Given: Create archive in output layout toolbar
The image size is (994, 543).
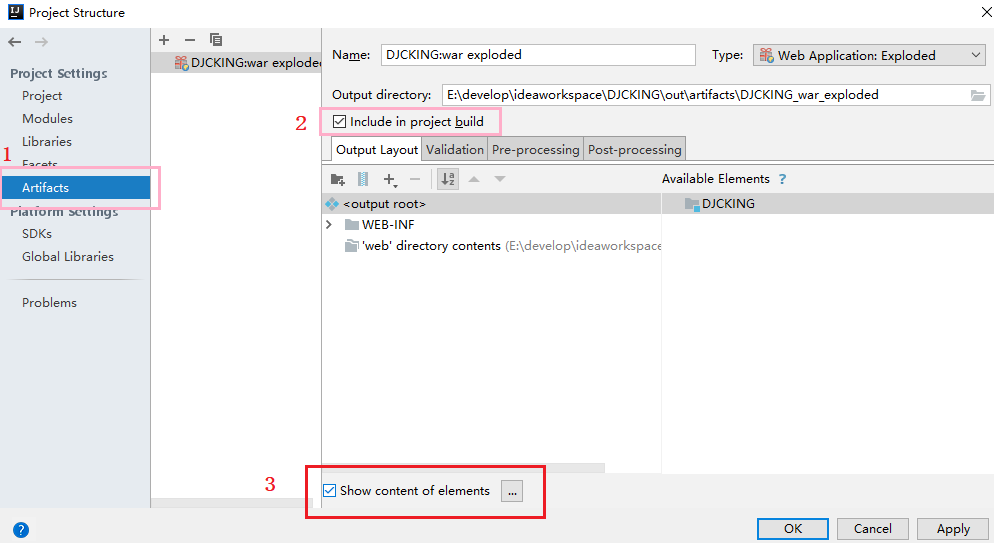Looking at the screenshot, I should click(x=363, y=179).
